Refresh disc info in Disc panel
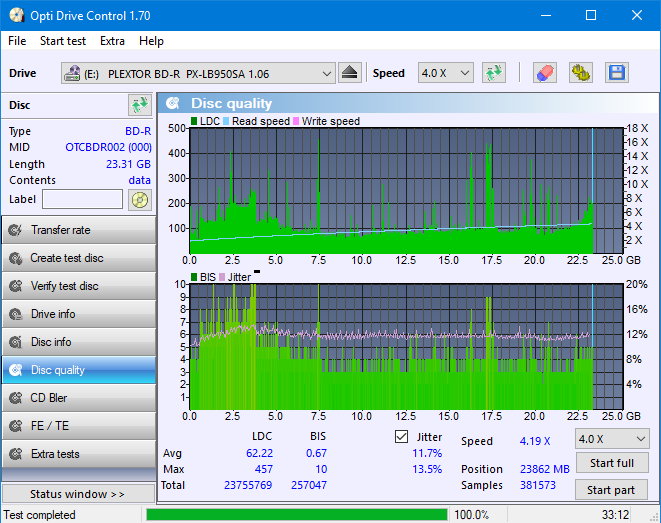This screenshot has height=523, width=661. click(x=140, y=105)
